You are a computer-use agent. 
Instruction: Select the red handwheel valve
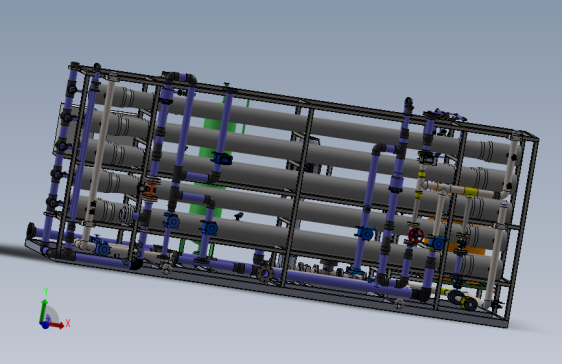point(416,235)
